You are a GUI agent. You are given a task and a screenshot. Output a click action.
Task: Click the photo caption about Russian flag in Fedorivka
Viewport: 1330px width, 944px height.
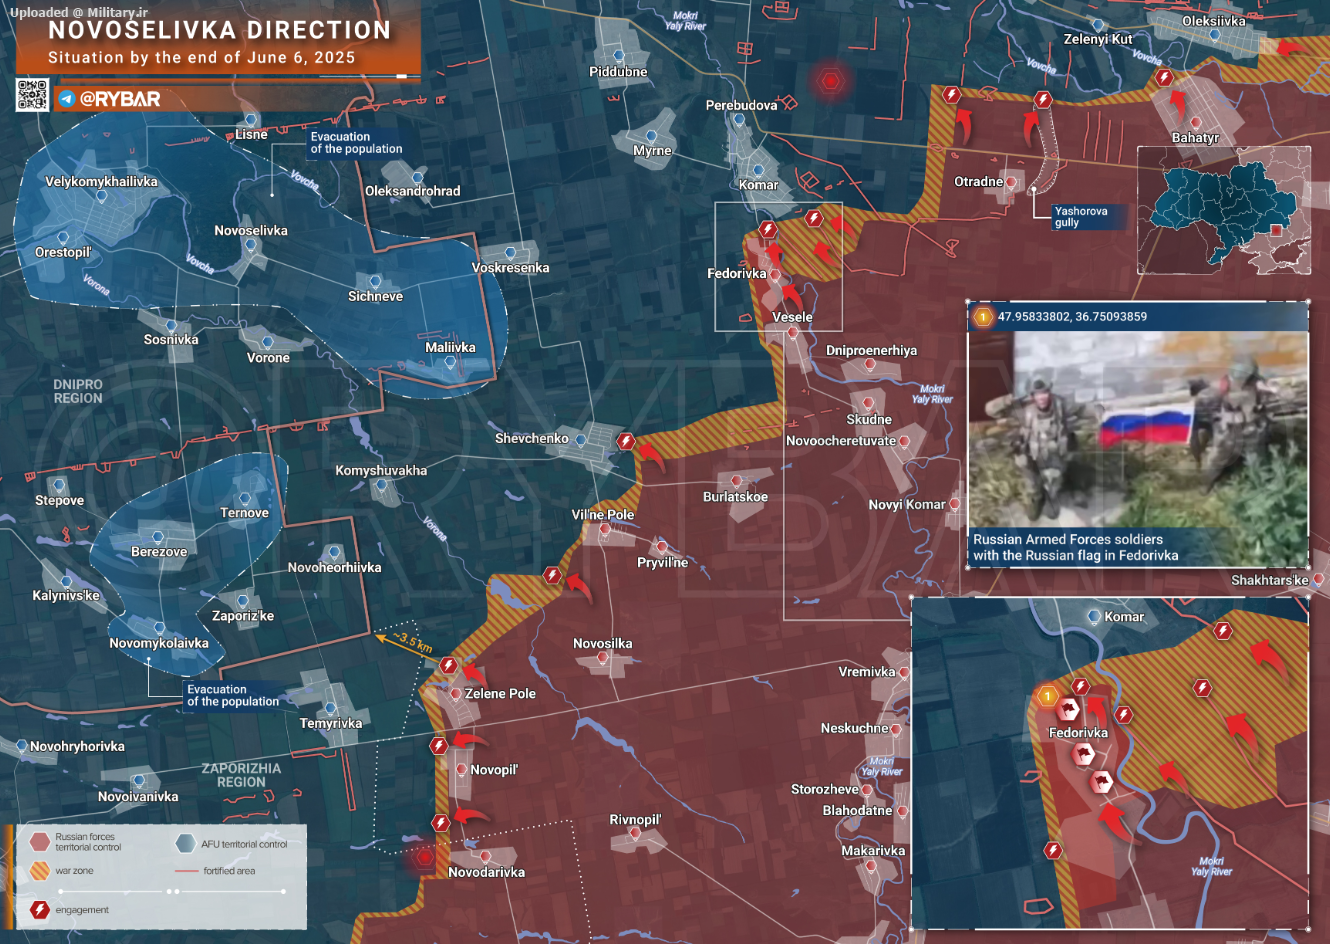click(x=1076, y=548)
